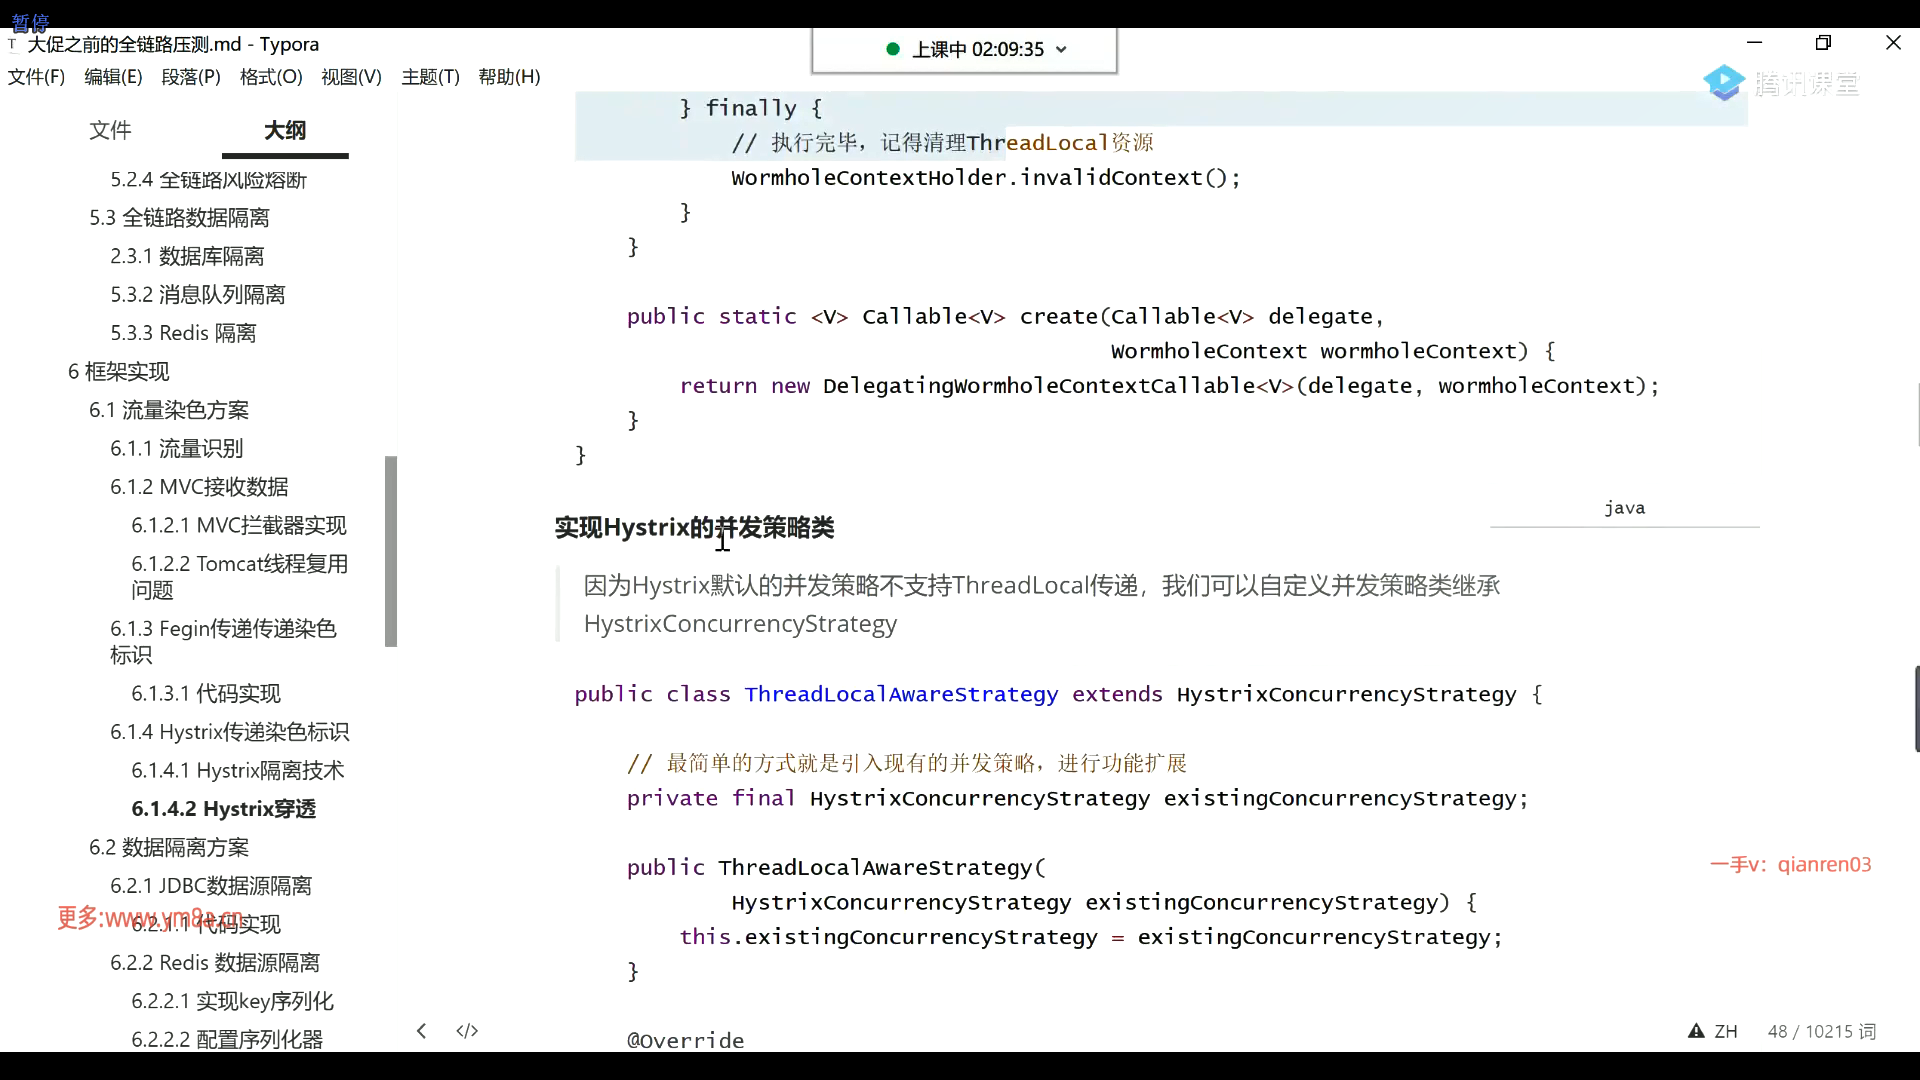The height and width of the screenshot is (1080, 1920).
Task: Open the 格式(O) menu
Action: 271,77
